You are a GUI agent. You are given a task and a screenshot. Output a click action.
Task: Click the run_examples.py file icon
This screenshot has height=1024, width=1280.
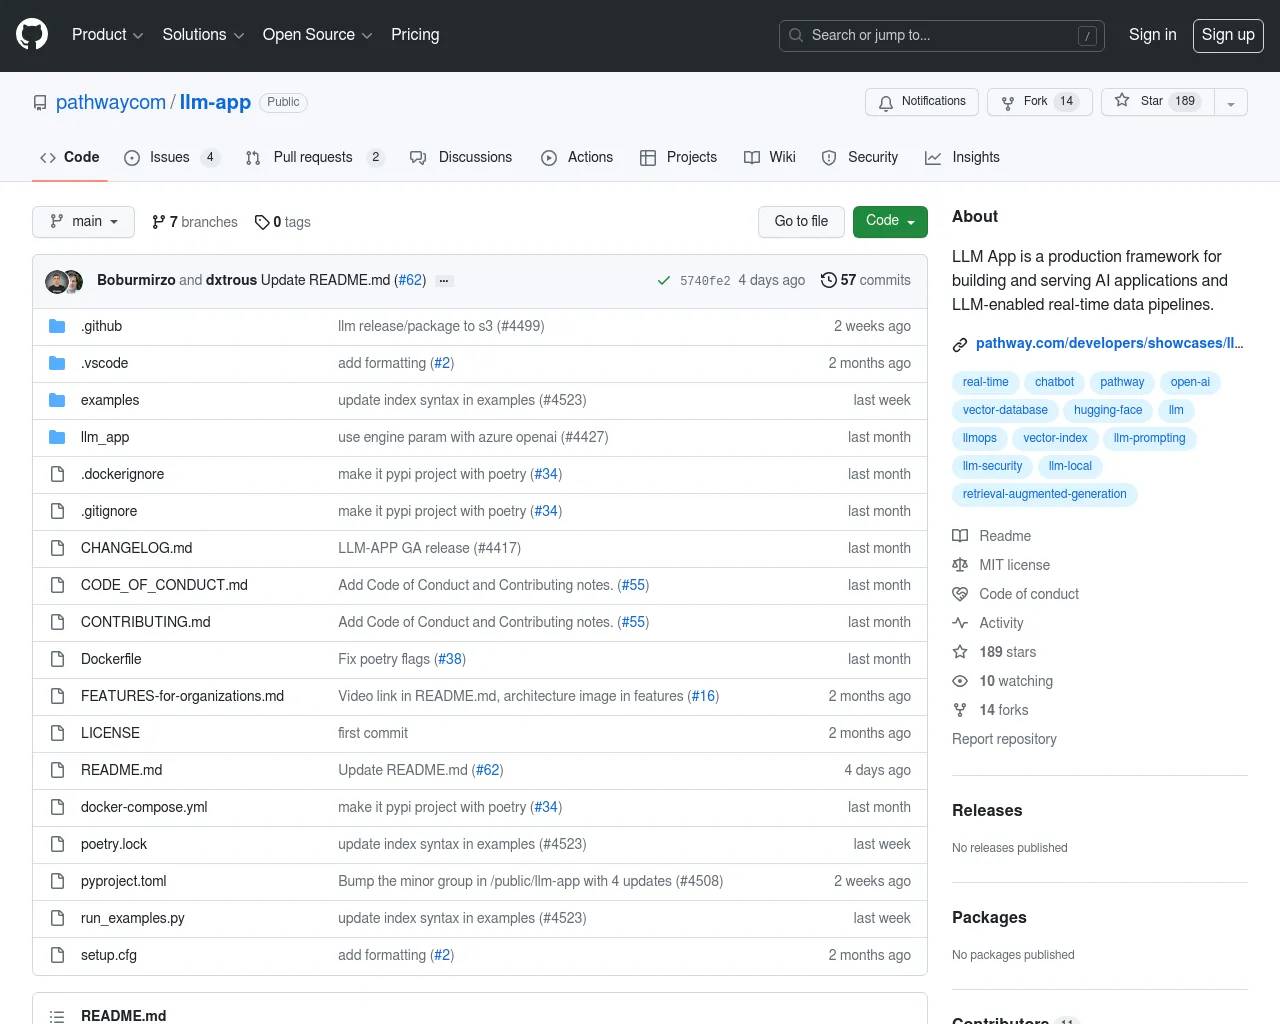pyautogui.click(x=57, y=918)
